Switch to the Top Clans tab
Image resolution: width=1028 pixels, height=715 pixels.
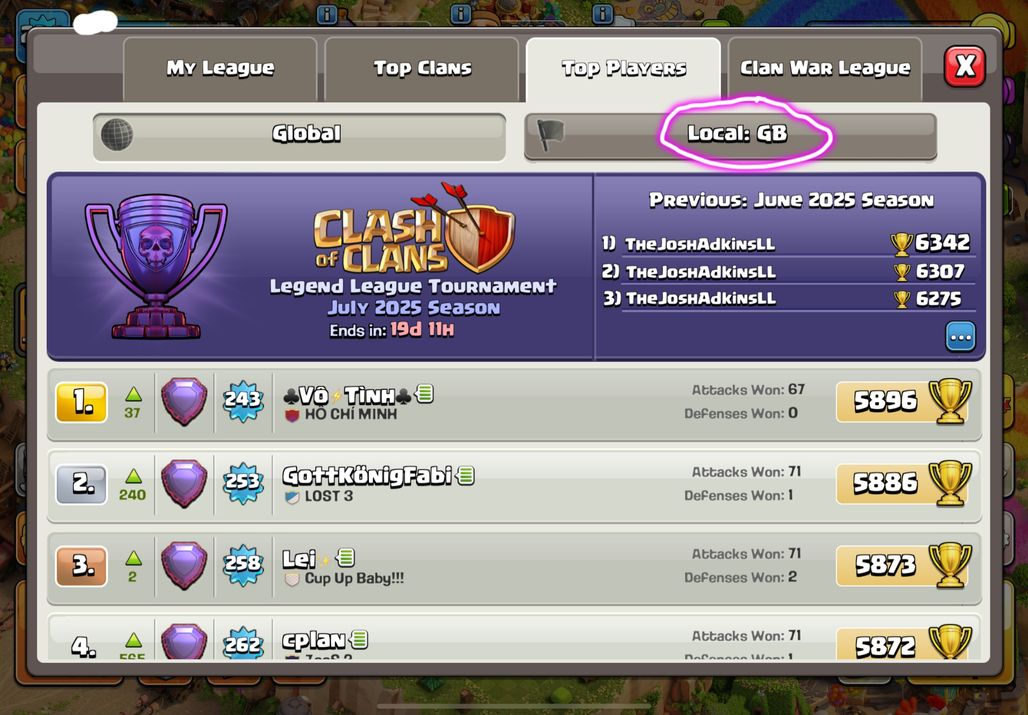click(x=422, y=68)
